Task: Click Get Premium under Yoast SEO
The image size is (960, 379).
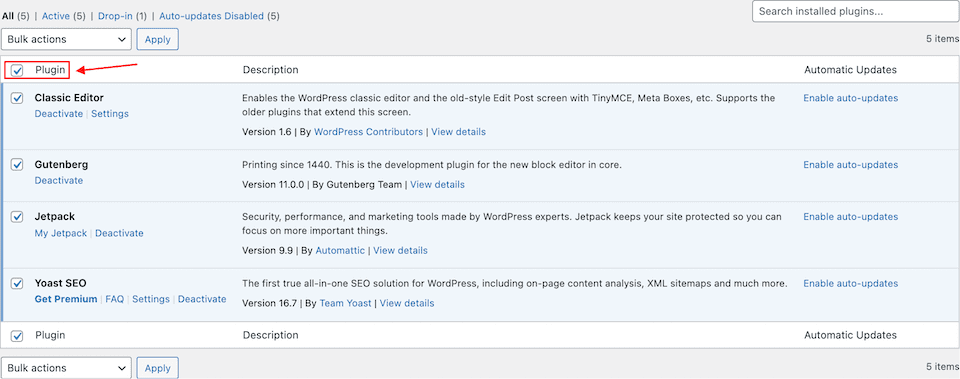Action: coord(66,299)
